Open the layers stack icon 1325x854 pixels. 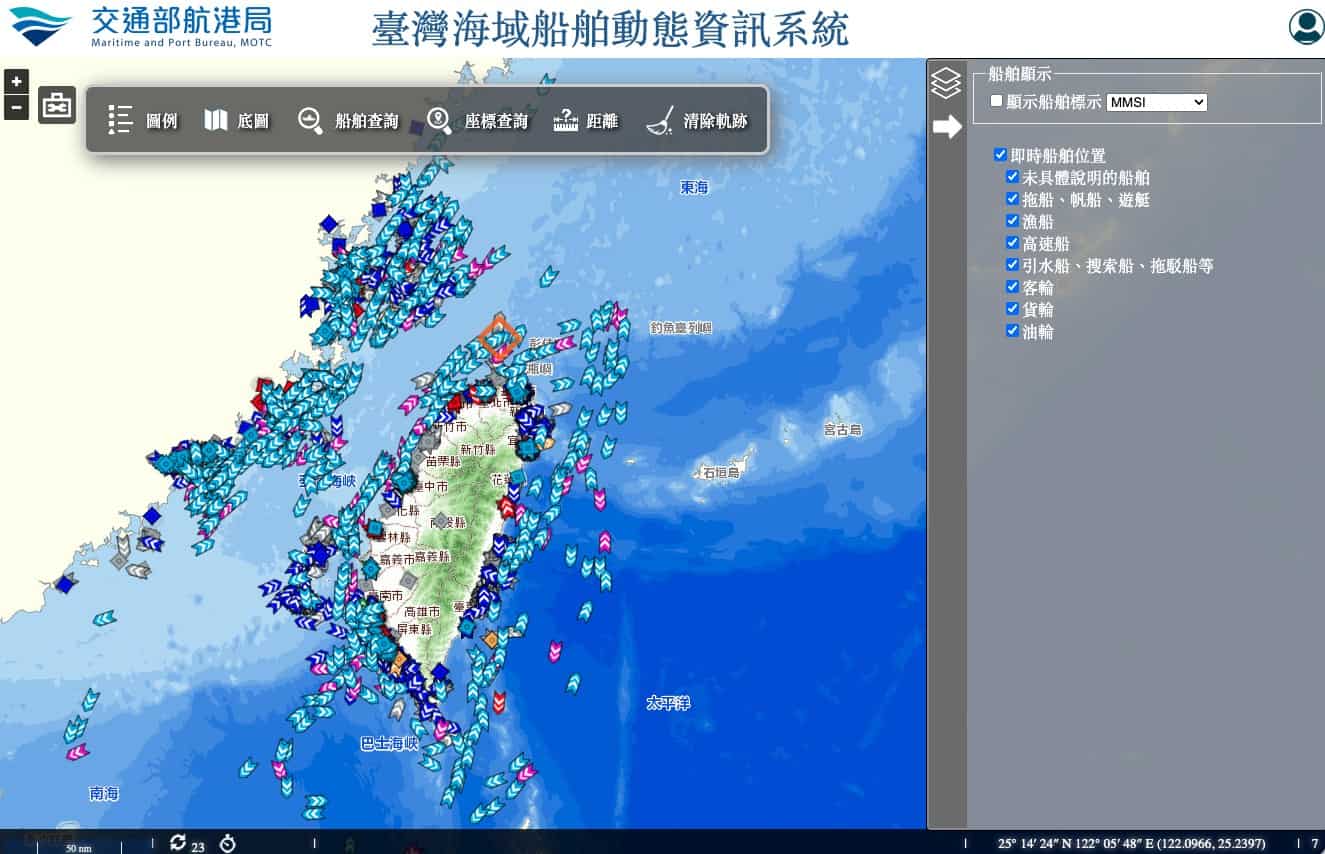(x=946, y=83)
